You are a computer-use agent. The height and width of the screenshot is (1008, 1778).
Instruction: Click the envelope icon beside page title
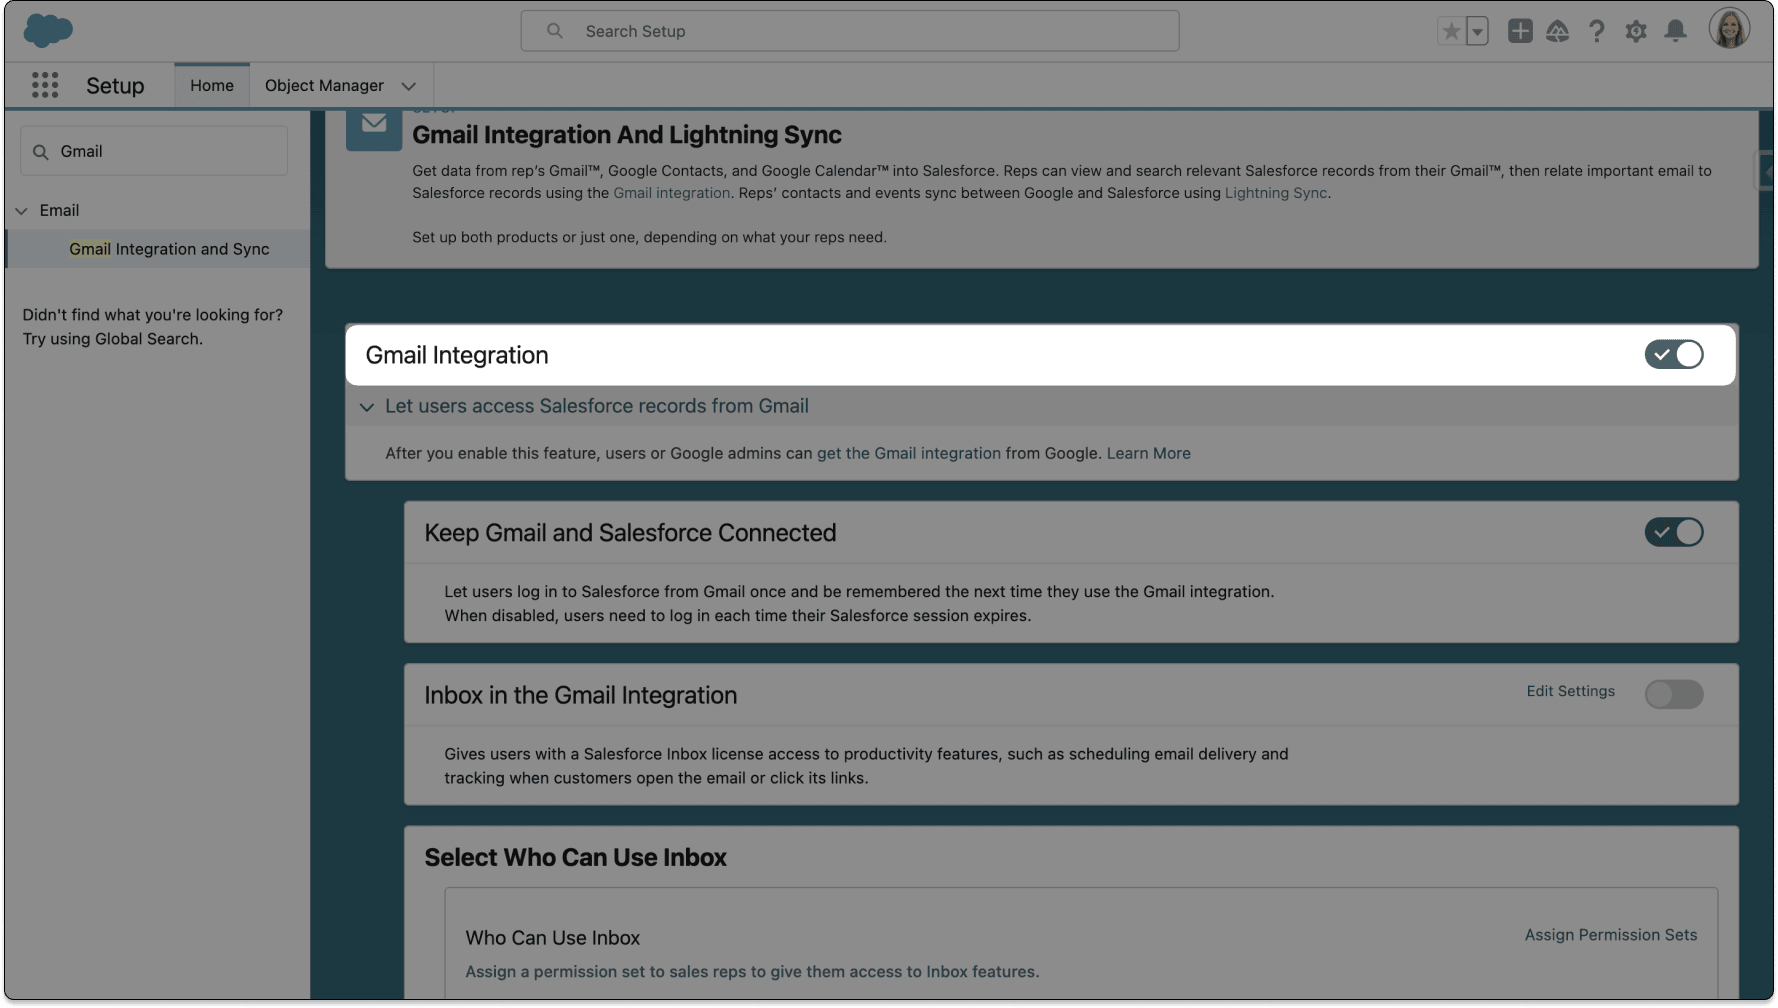[374, 126]
